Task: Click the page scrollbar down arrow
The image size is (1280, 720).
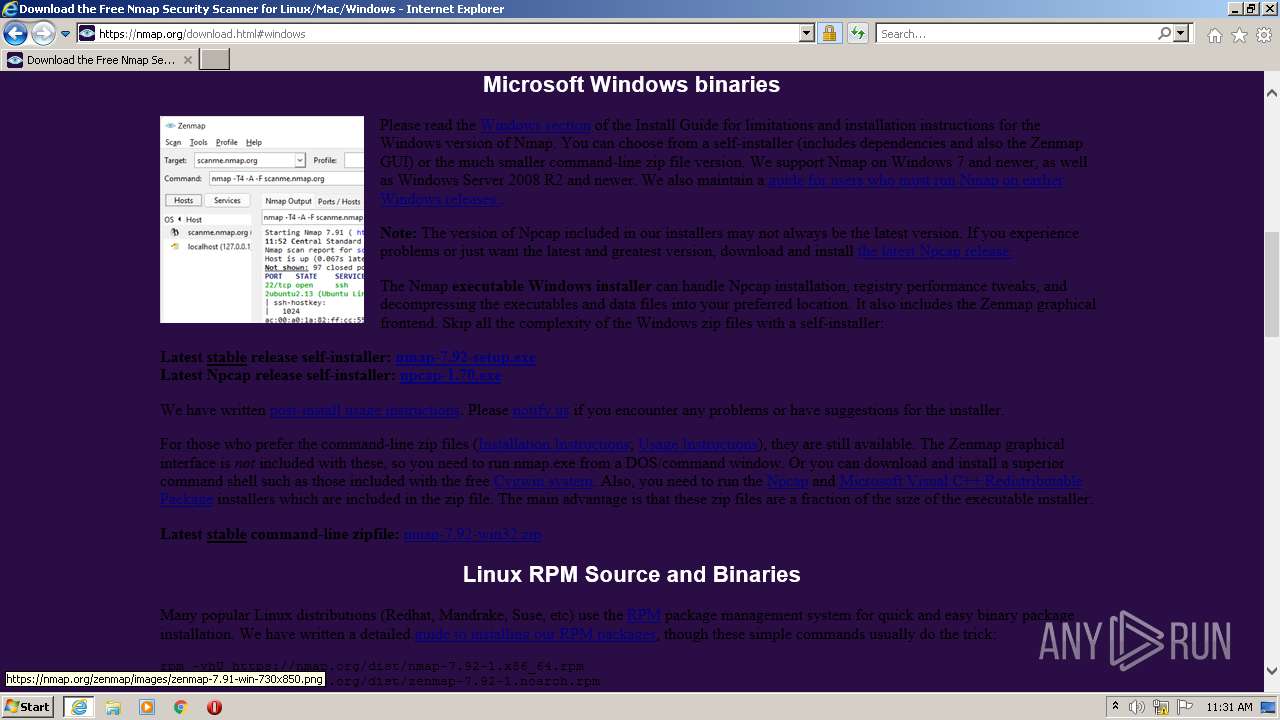Action: pos(1271,671)
